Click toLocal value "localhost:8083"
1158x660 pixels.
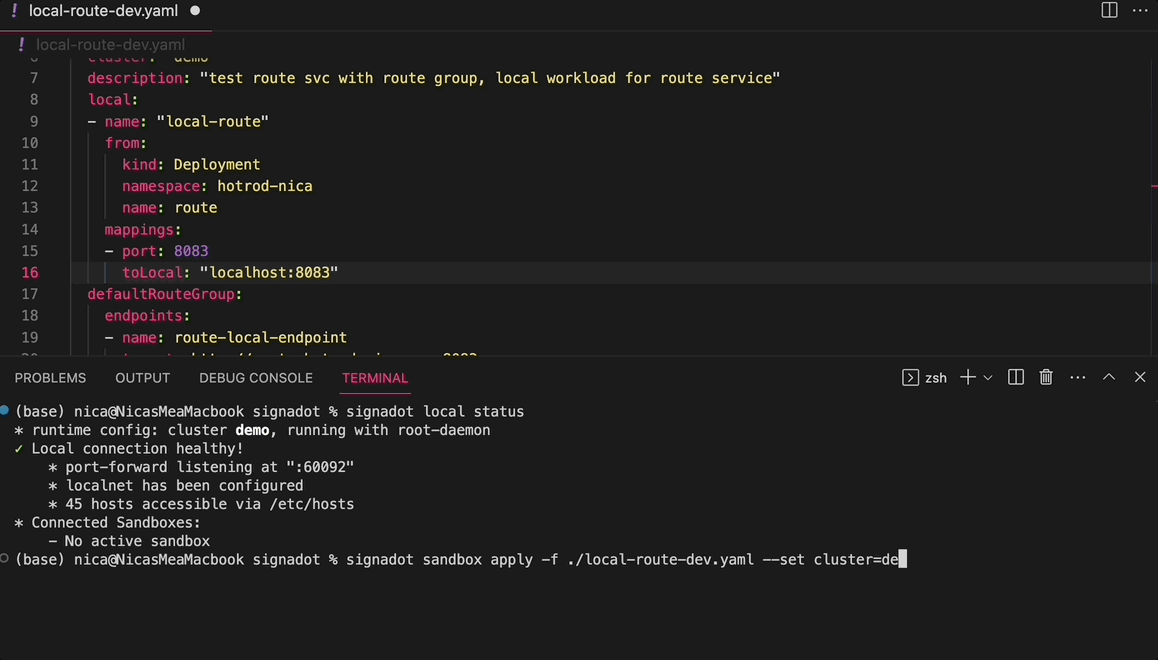(x=269, y=272)
